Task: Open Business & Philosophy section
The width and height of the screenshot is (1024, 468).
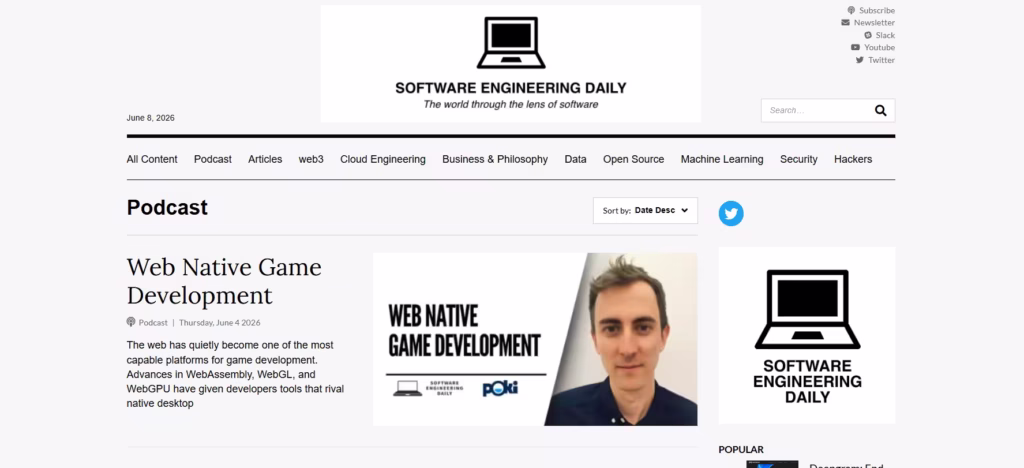Action: click(495, 159)
